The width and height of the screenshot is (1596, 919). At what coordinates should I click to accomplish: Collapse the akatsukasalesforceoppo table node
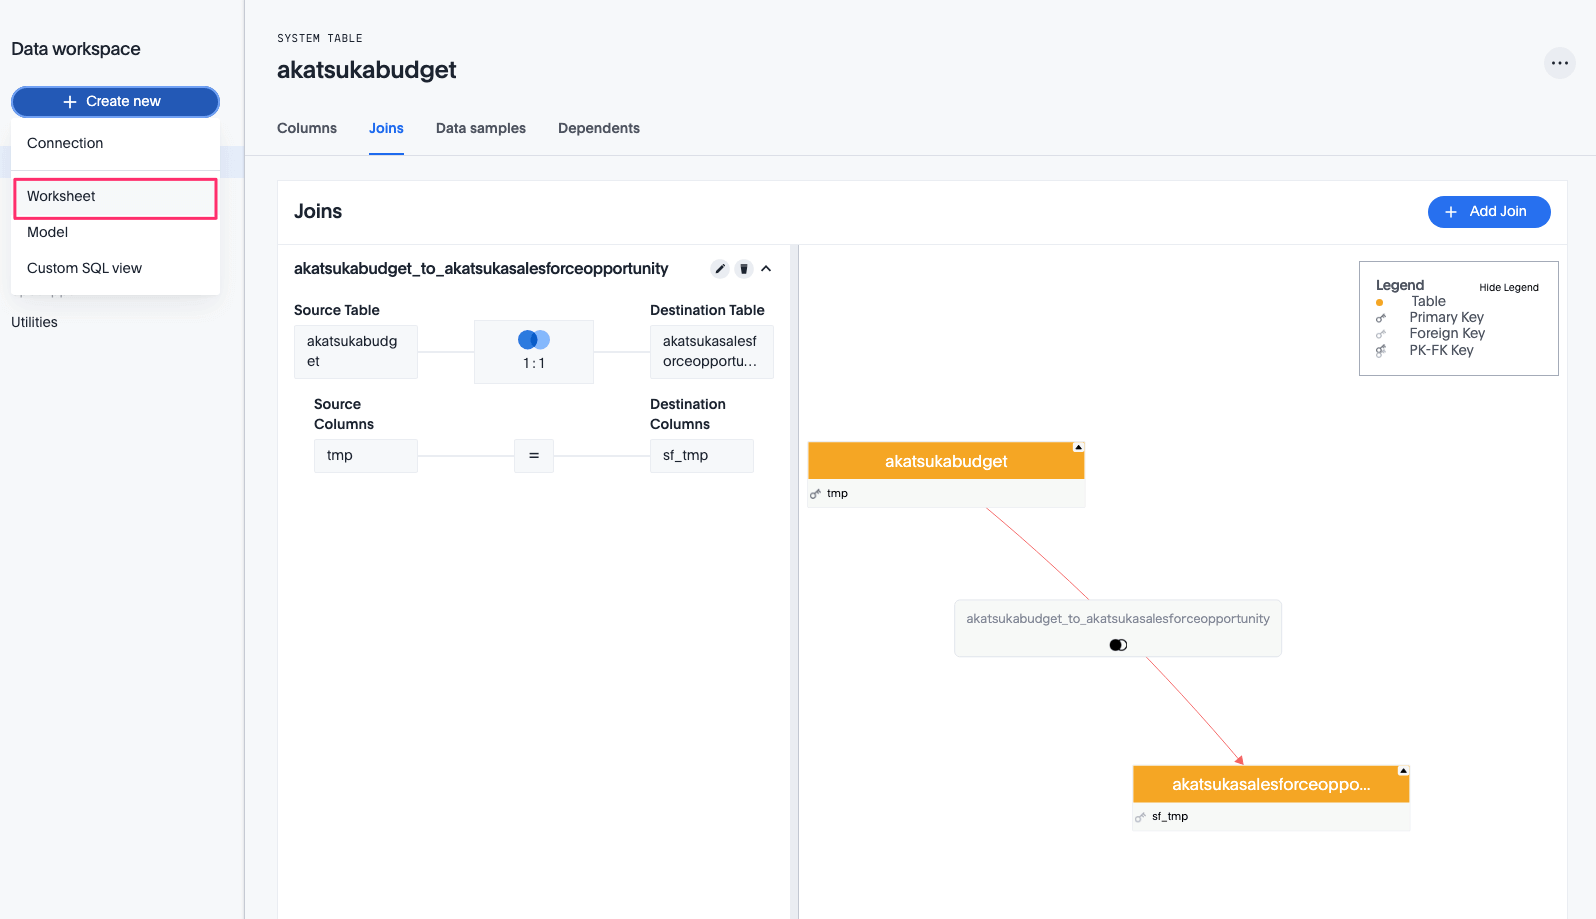coord(1403,771)
